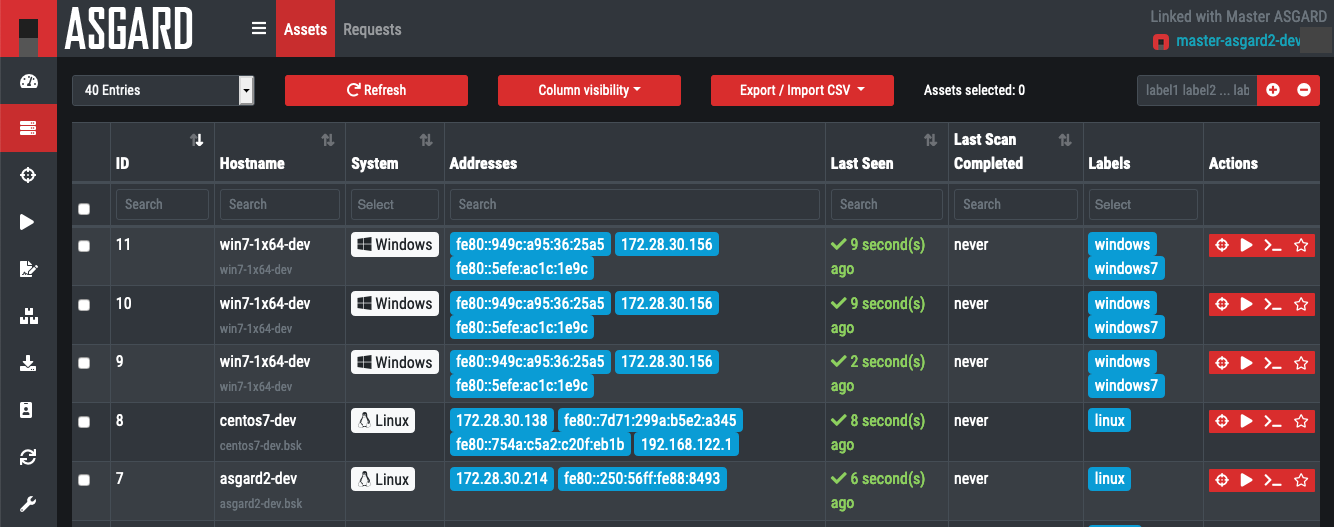Start scan crosshair icon for asset ID 10
Viewport: 1334px width, 527px height.
(1221, 304)
